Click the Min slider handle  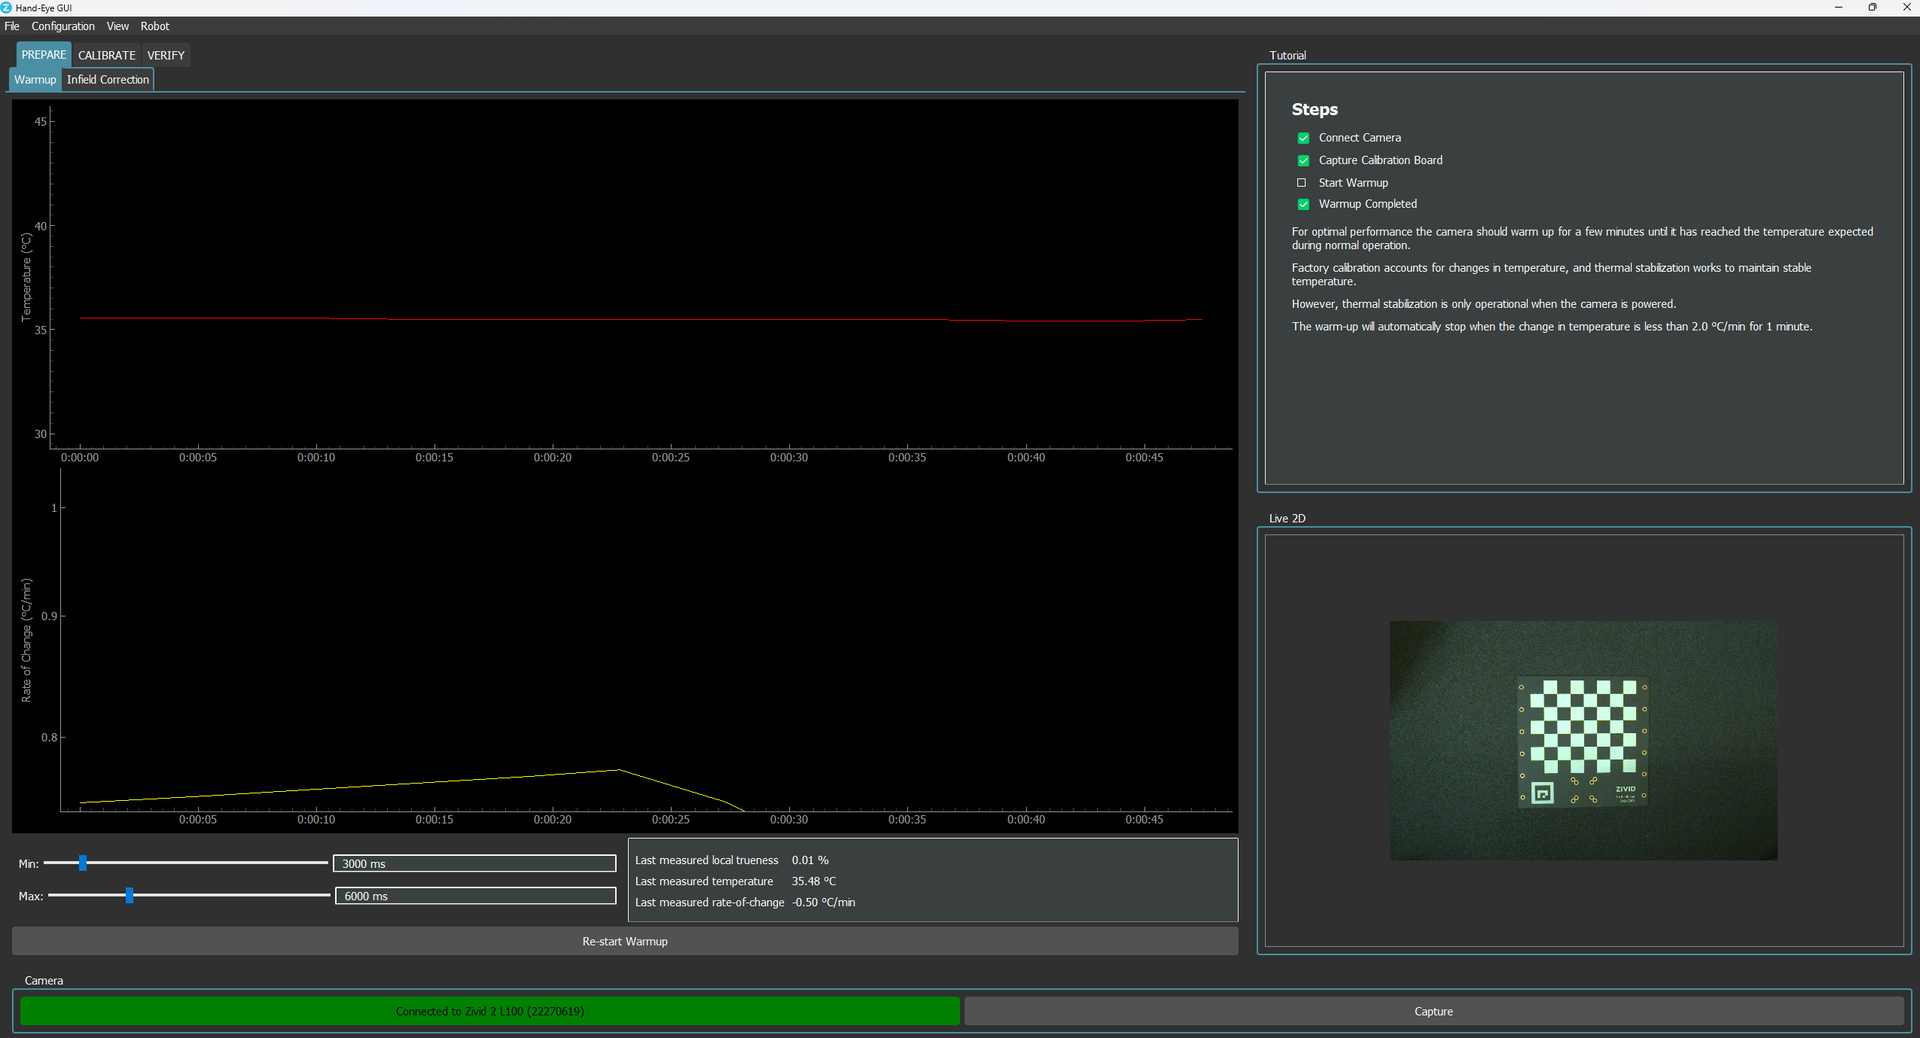[83, 863]
